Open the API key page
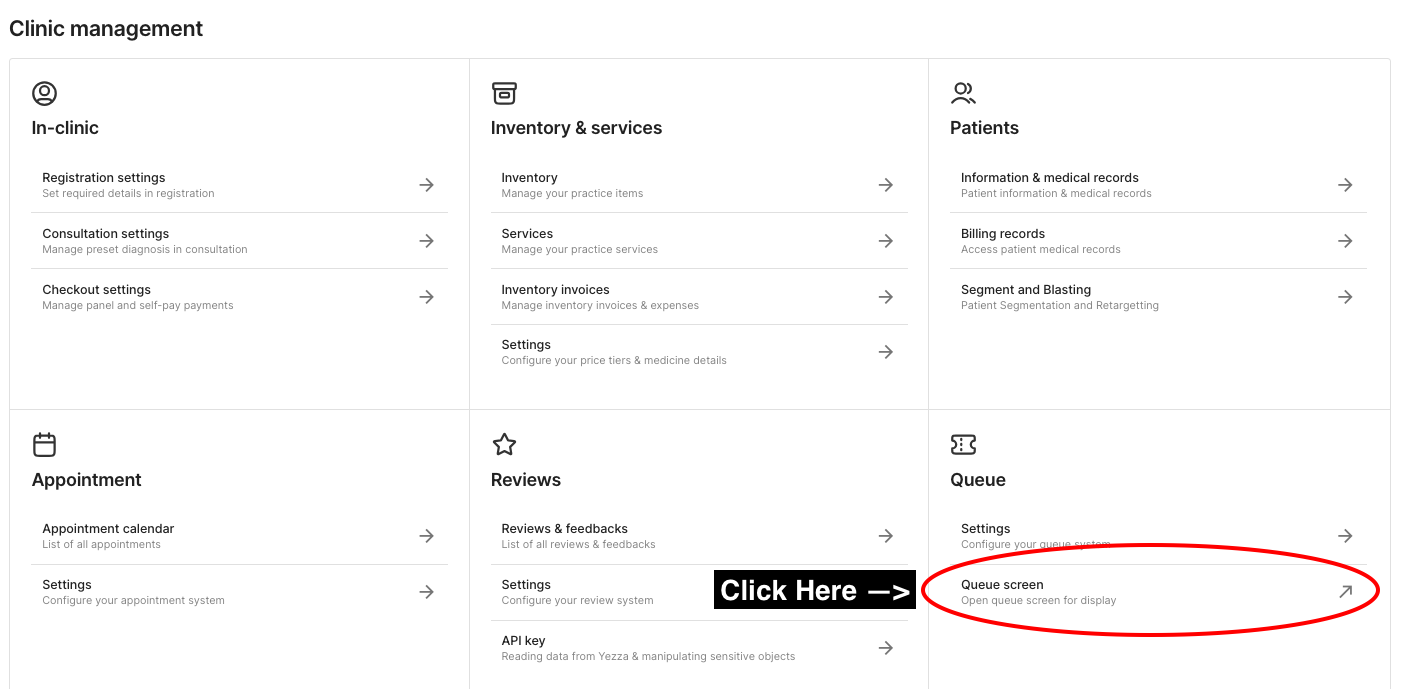Viewport: 1420px width, 689px height. (524, 647)
